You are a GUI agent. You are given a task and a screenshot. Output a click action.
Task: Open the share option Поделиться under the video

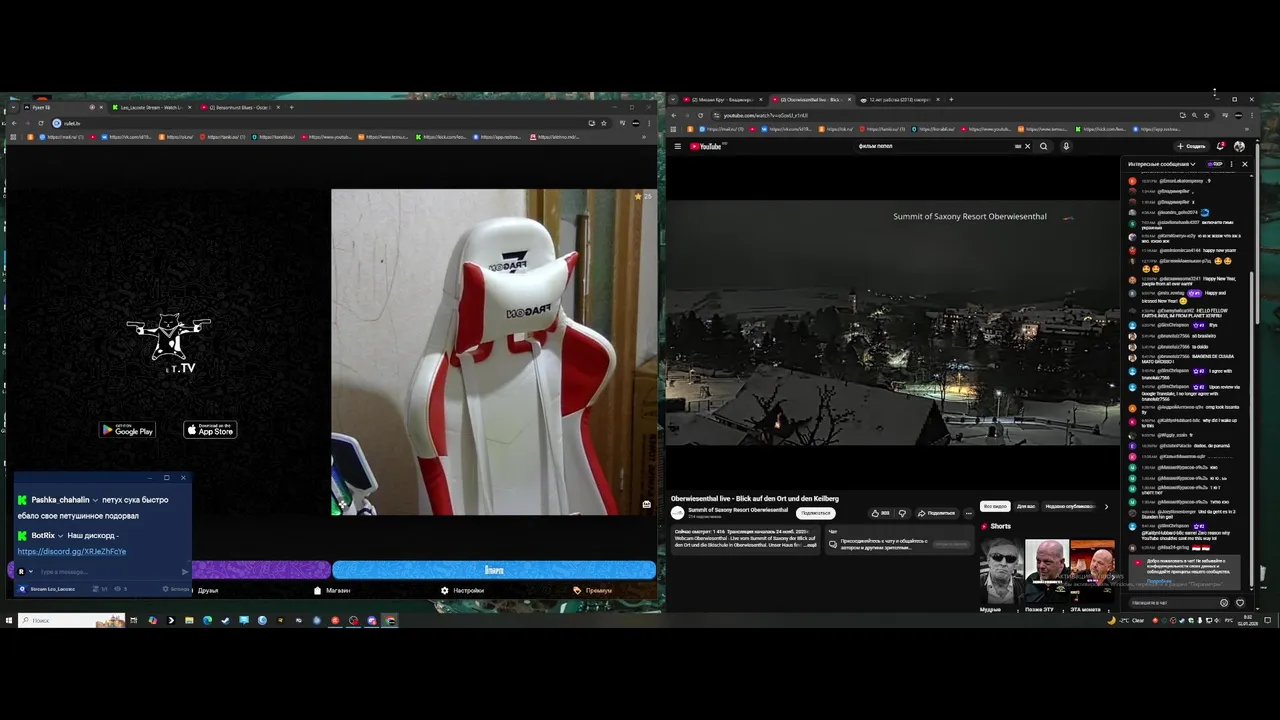pyautogui.click(x=936, y=513)
